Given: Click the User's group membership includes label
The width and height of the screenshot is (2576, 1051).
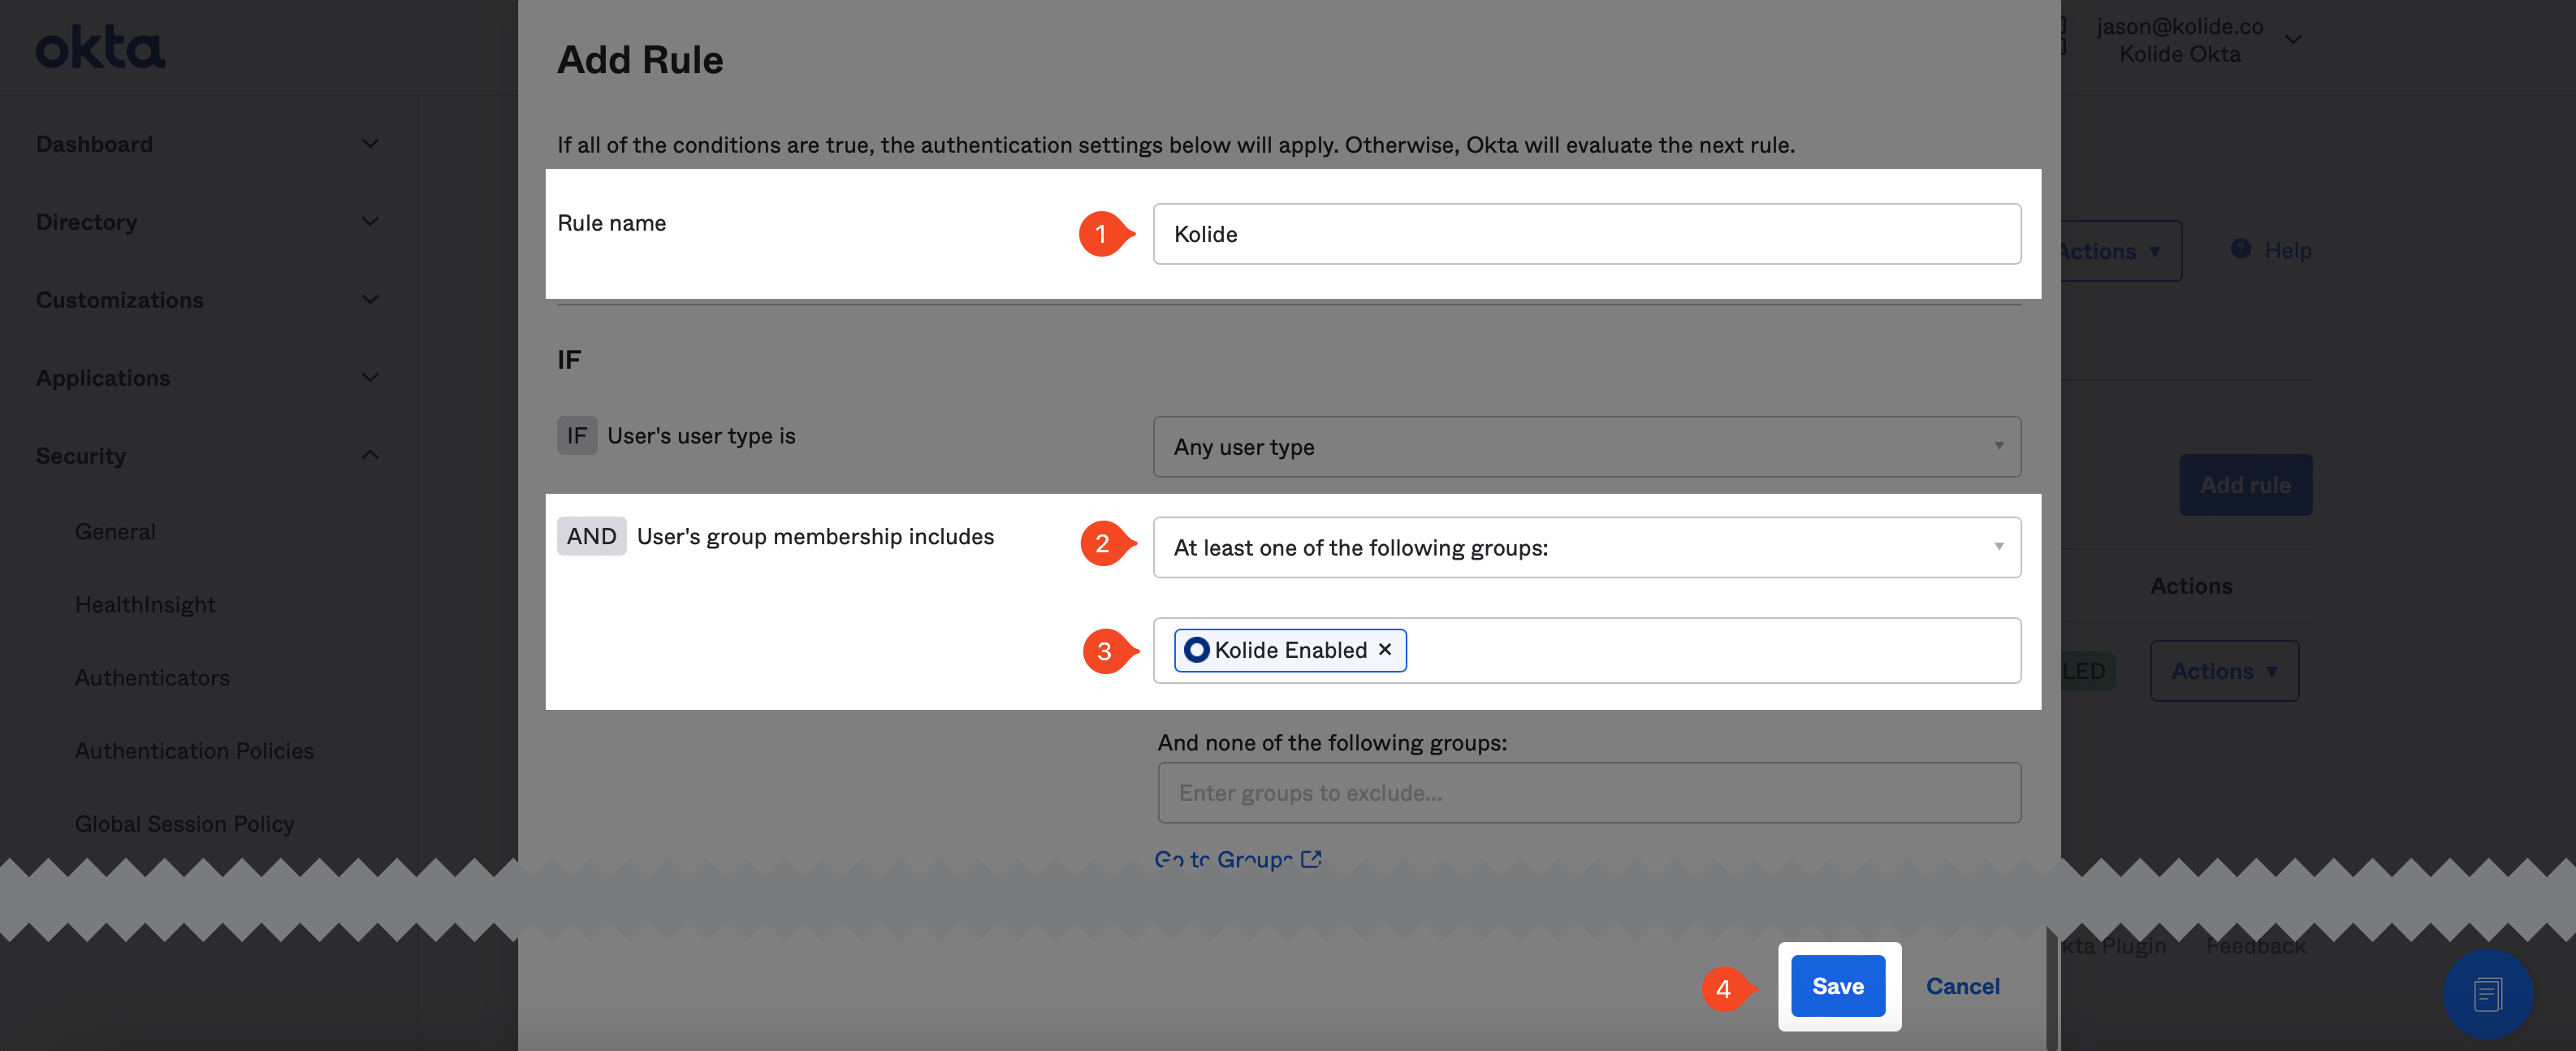Looking at the screenshot, I should pyautogui.click(x=815, y=536).
